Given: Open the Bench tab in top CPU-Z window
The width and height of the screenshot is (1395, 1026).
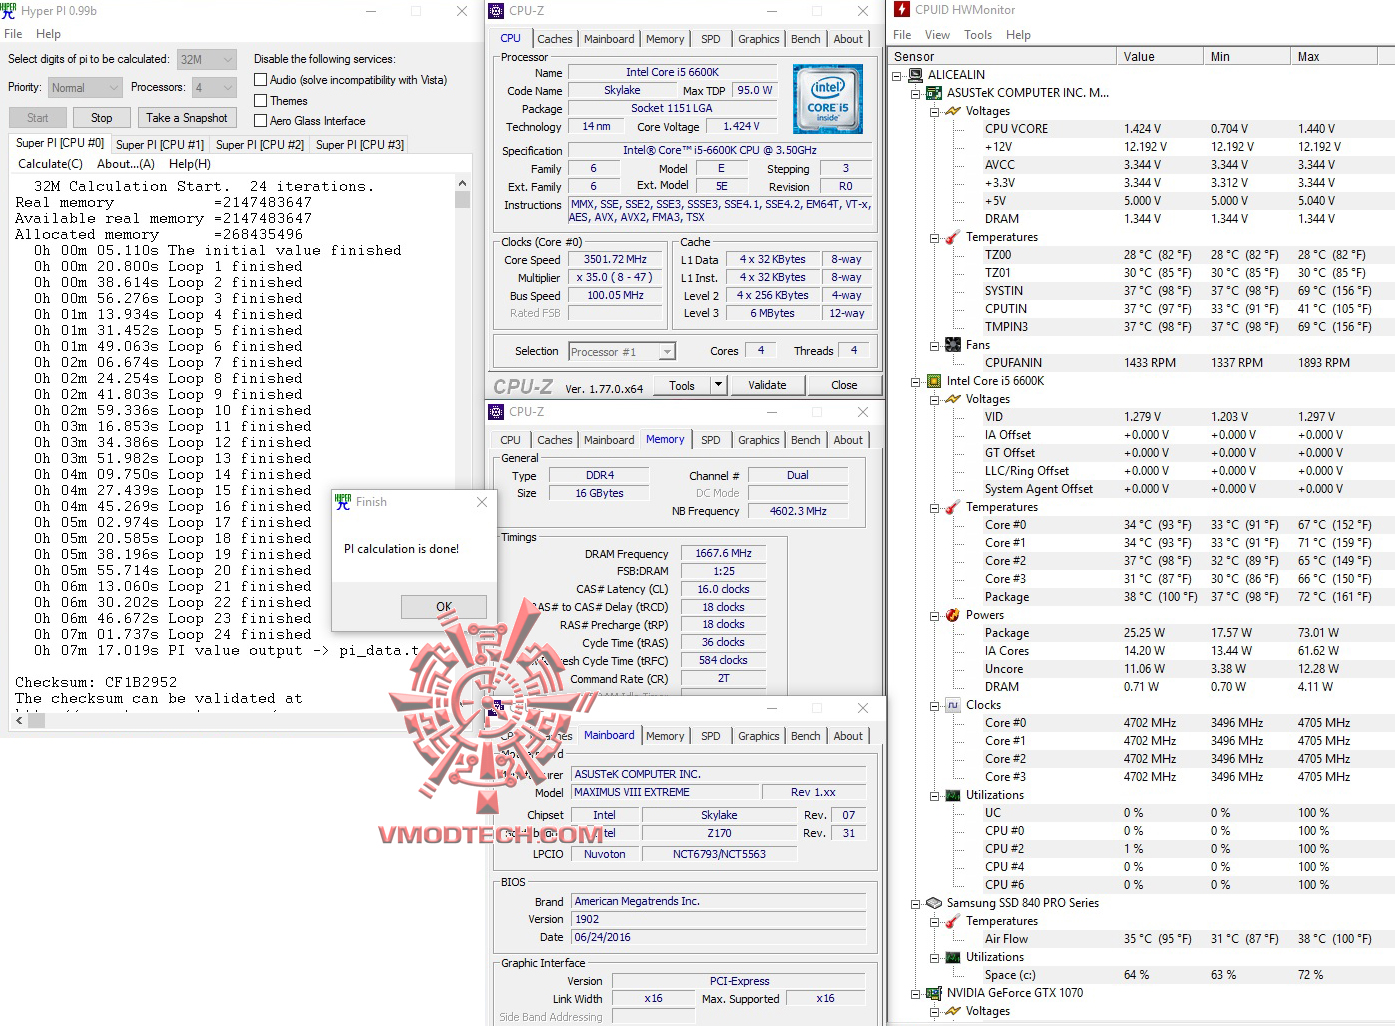Looking at the screenshot, I should click(x=806, y=39).
